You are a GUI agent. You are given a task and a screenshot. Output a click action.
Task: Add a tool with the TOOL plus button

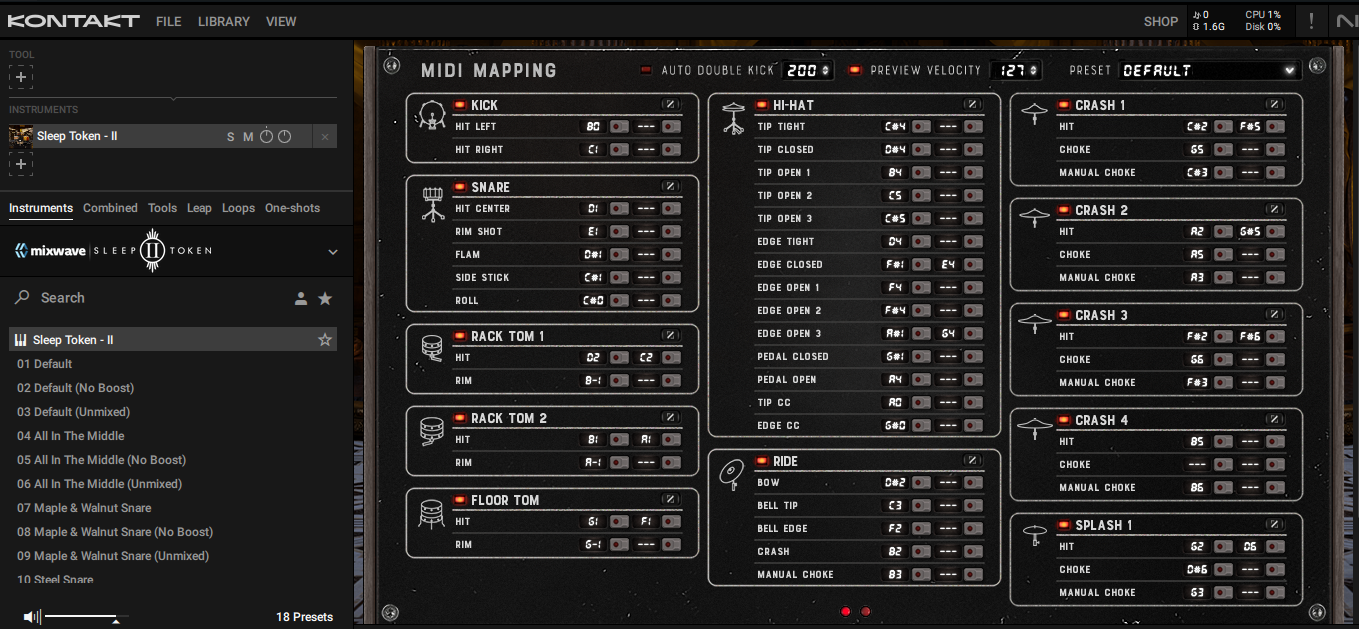(21, 77)
